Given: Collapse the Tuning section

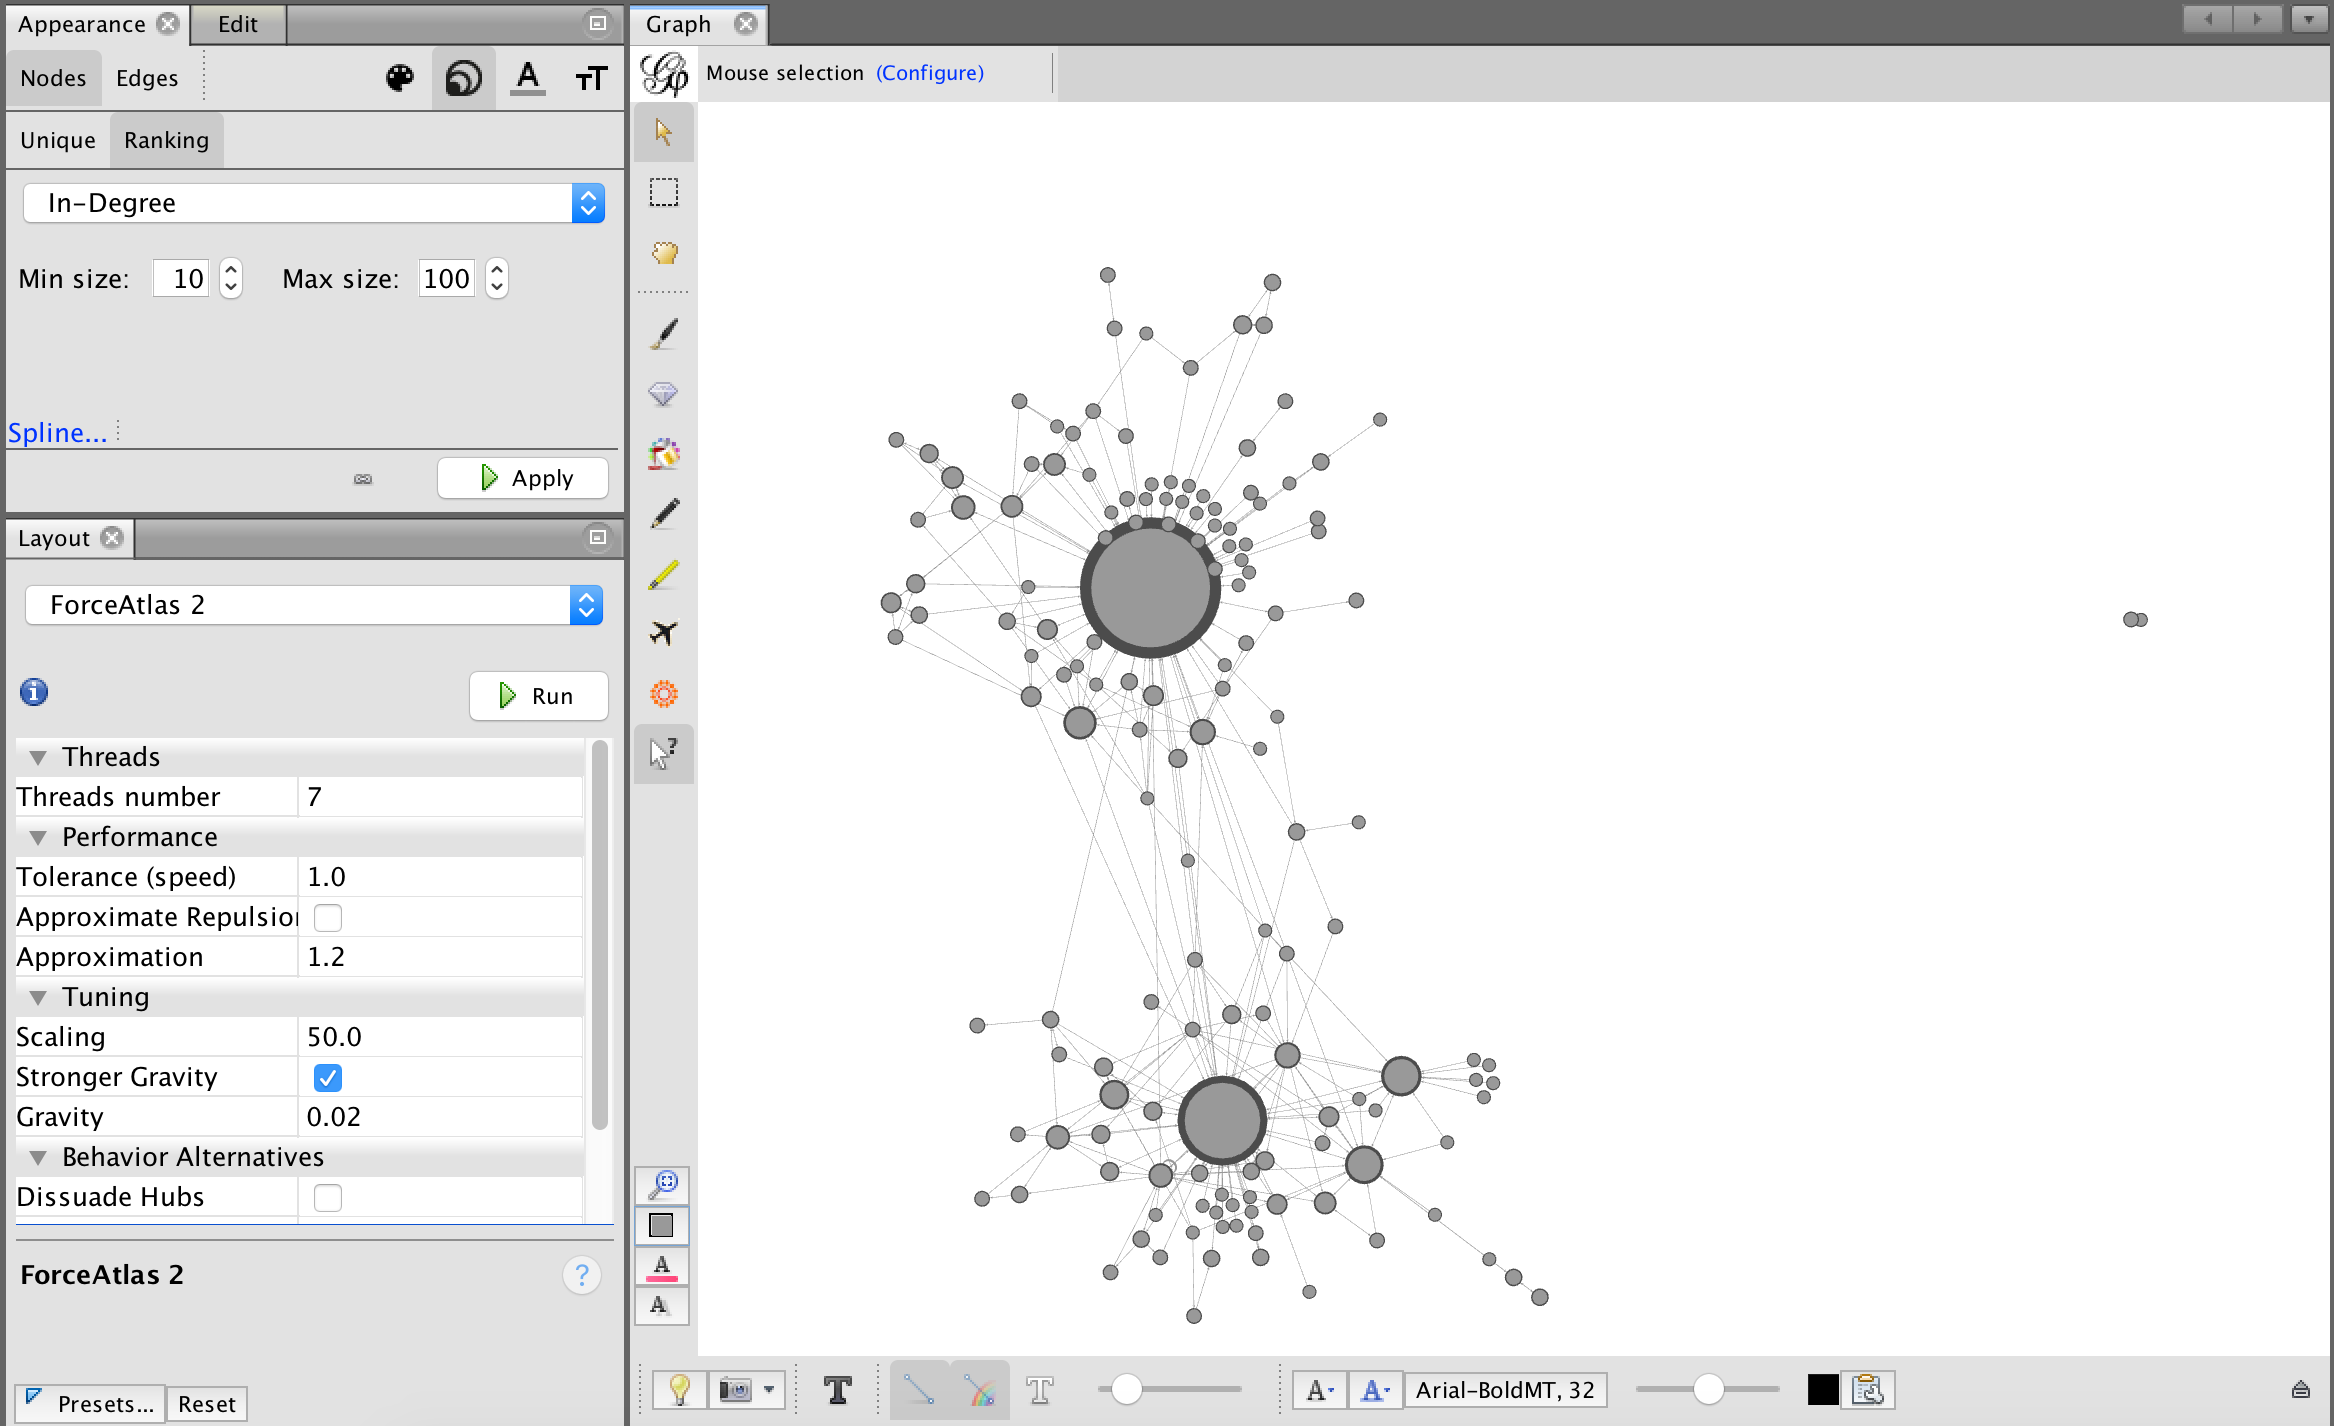Looking at the screenshot, I should click(x=38, y=996).
